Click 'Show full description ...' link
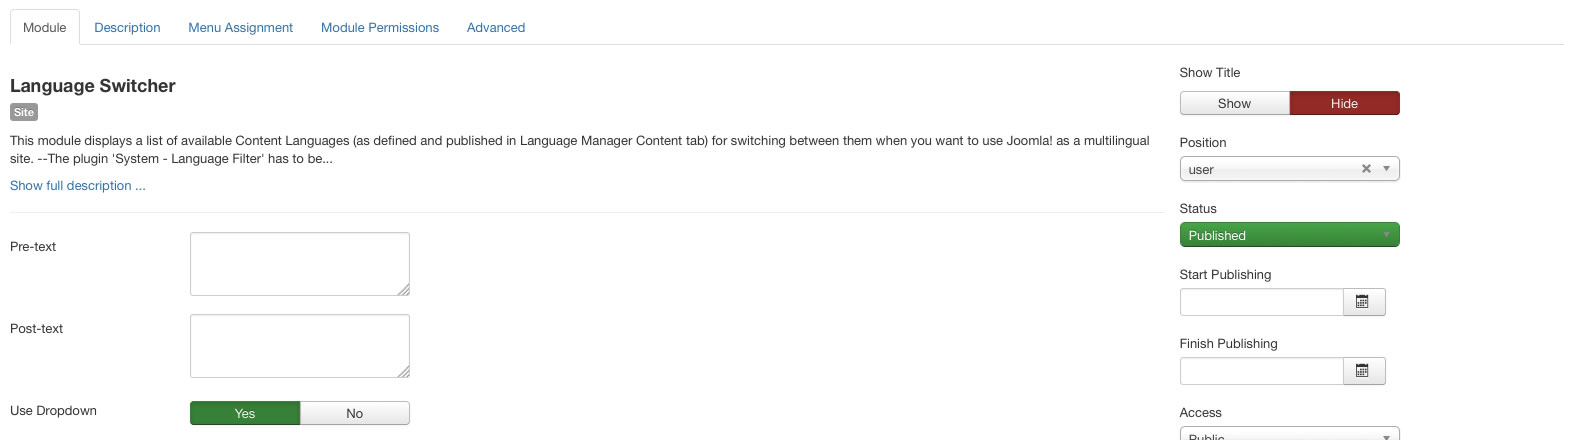Screen dimensions: 1574x440 [78, 186]
